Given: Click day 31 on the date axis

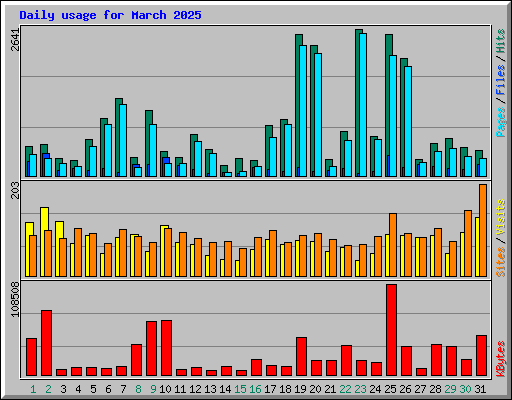Looking at the screenshot, I should point(480,389).
